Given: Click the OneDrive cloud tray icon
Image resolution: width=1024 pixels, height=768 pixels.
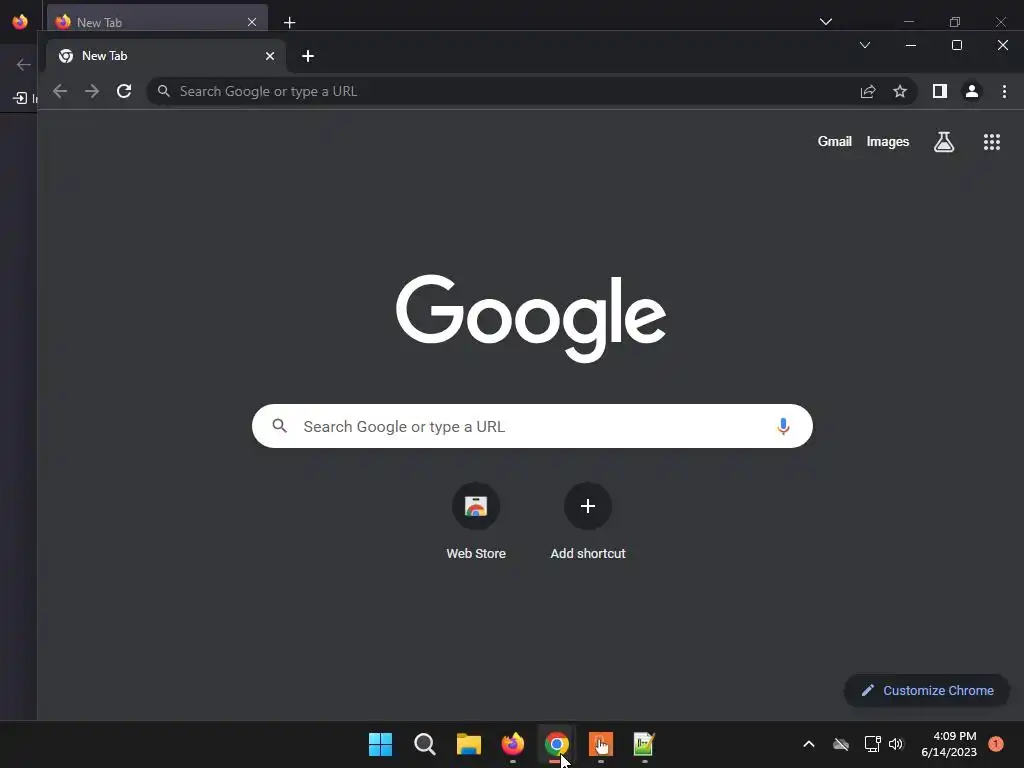Looking at the screenshot, I should click(841, 744).
